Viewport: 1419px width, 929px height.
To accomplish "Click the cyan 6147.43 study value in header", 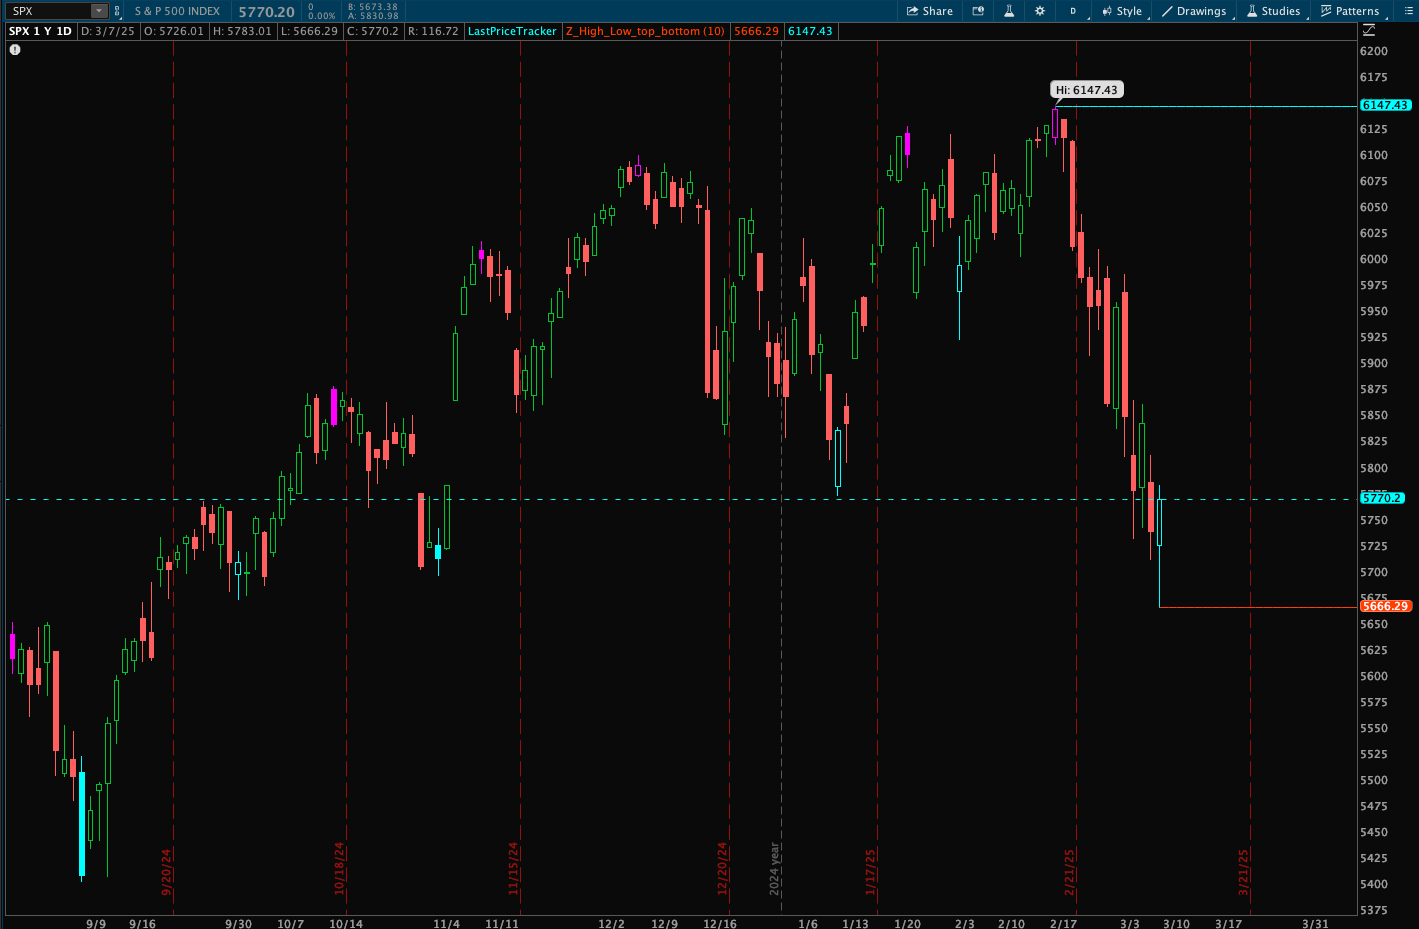I will (810, 31).
